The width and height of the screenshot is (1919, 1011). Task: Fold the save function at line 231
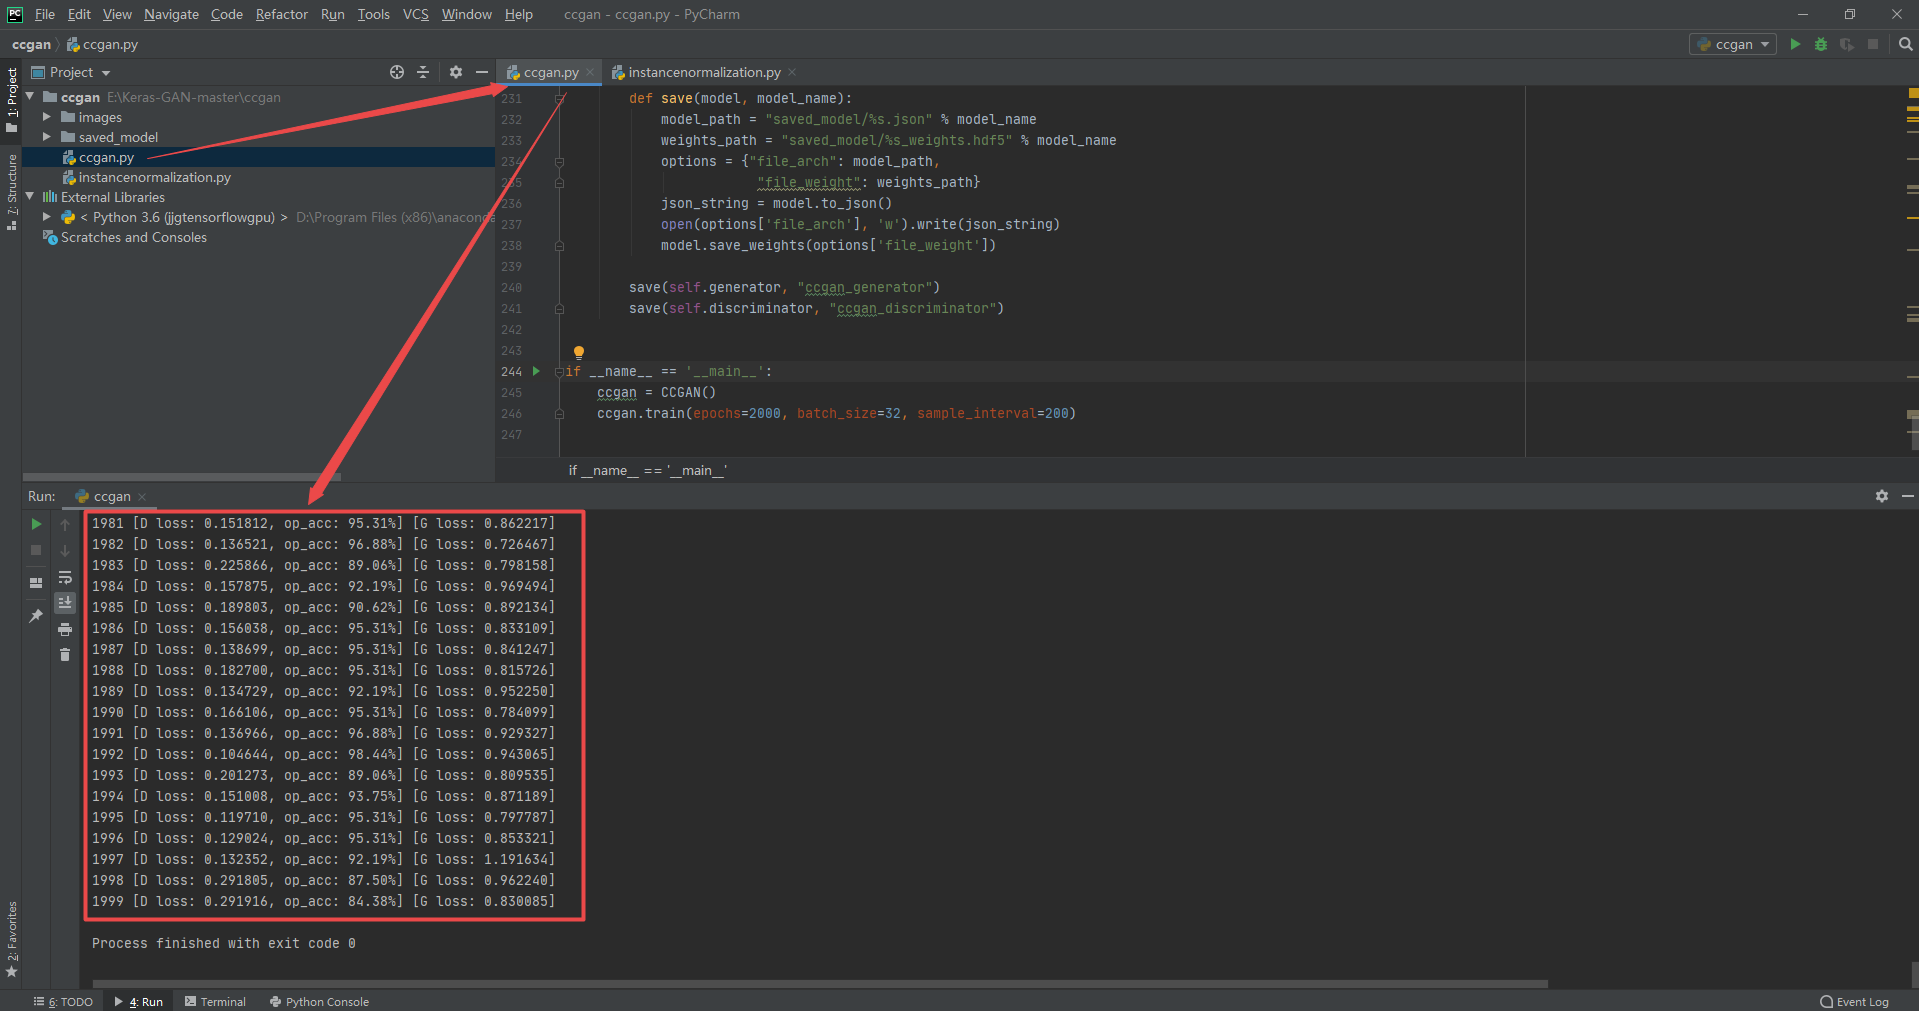click(559, 98)
